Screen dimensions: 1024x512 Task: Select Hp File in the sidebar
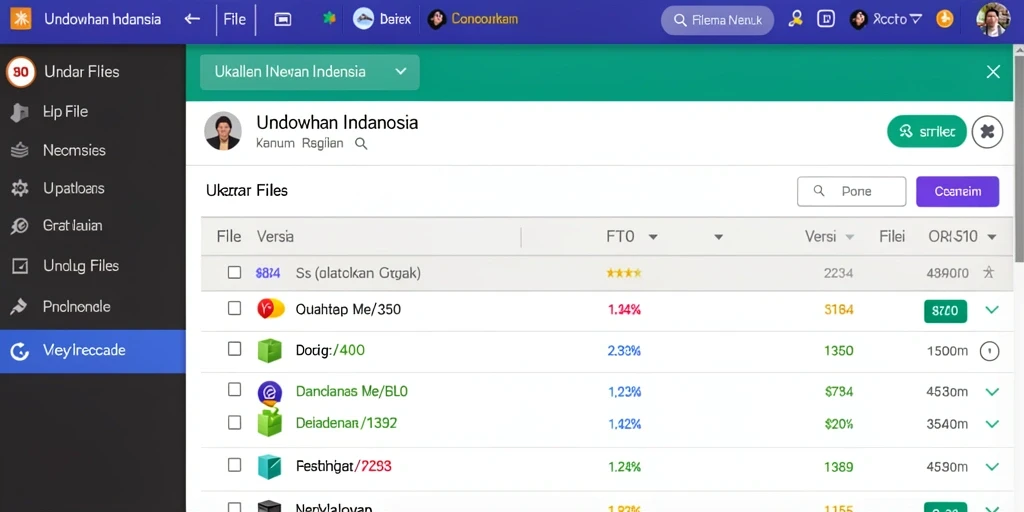click(x=93, y=112)
